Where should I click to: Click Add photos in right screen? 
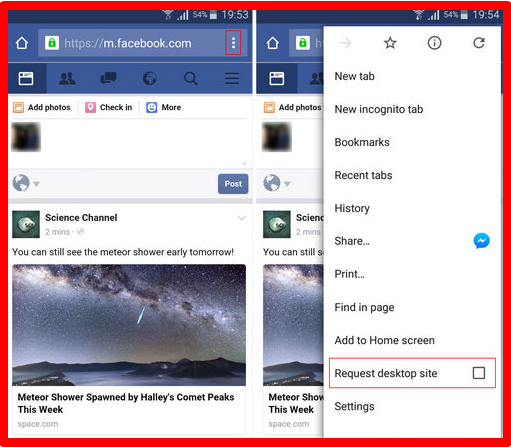pos(293,107)
